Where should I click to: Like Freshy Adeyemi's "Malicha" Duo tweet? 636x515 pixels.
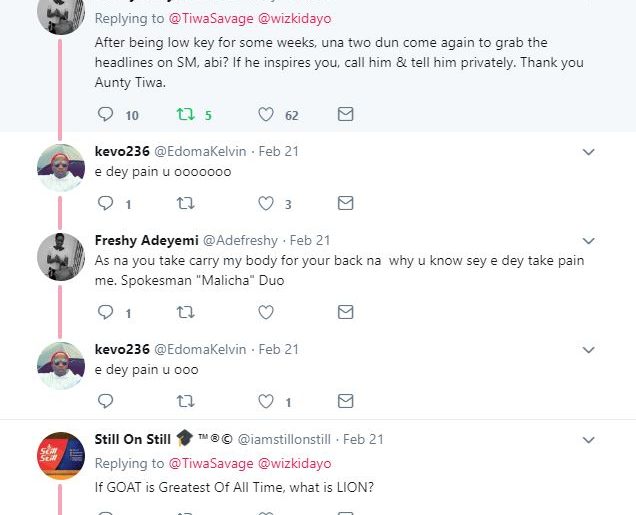(266, 313)
